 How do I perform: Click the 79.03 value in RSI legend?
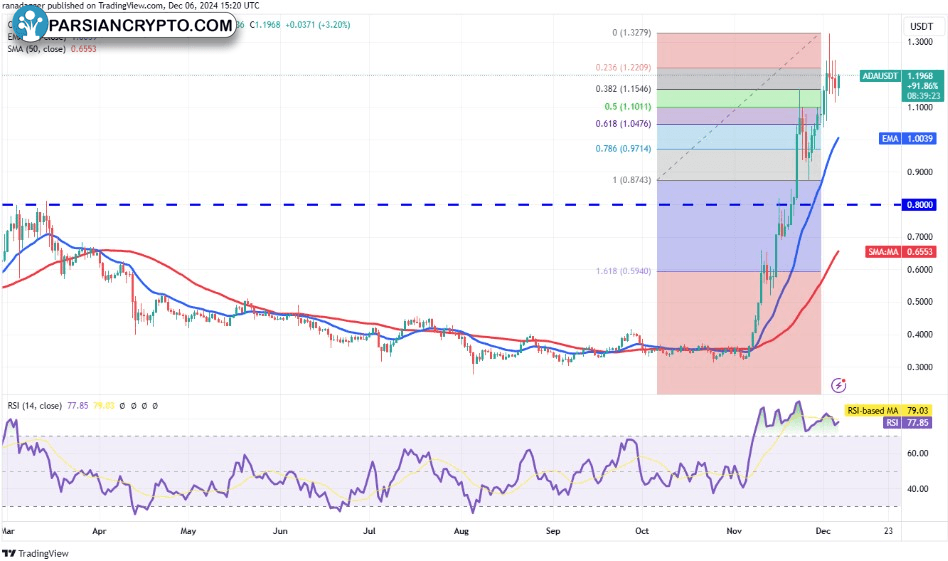(x=103, y=406)
